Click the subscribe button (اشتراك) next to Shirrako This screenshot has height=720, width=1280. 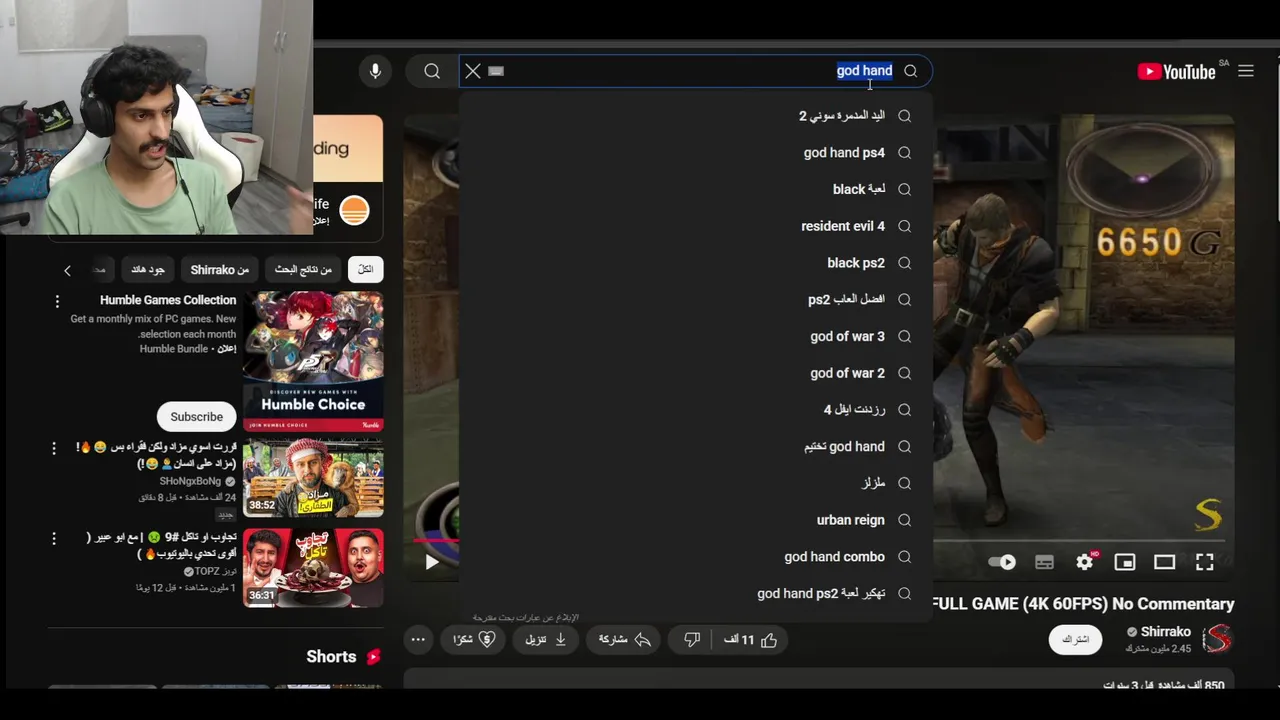[1075, 640]
